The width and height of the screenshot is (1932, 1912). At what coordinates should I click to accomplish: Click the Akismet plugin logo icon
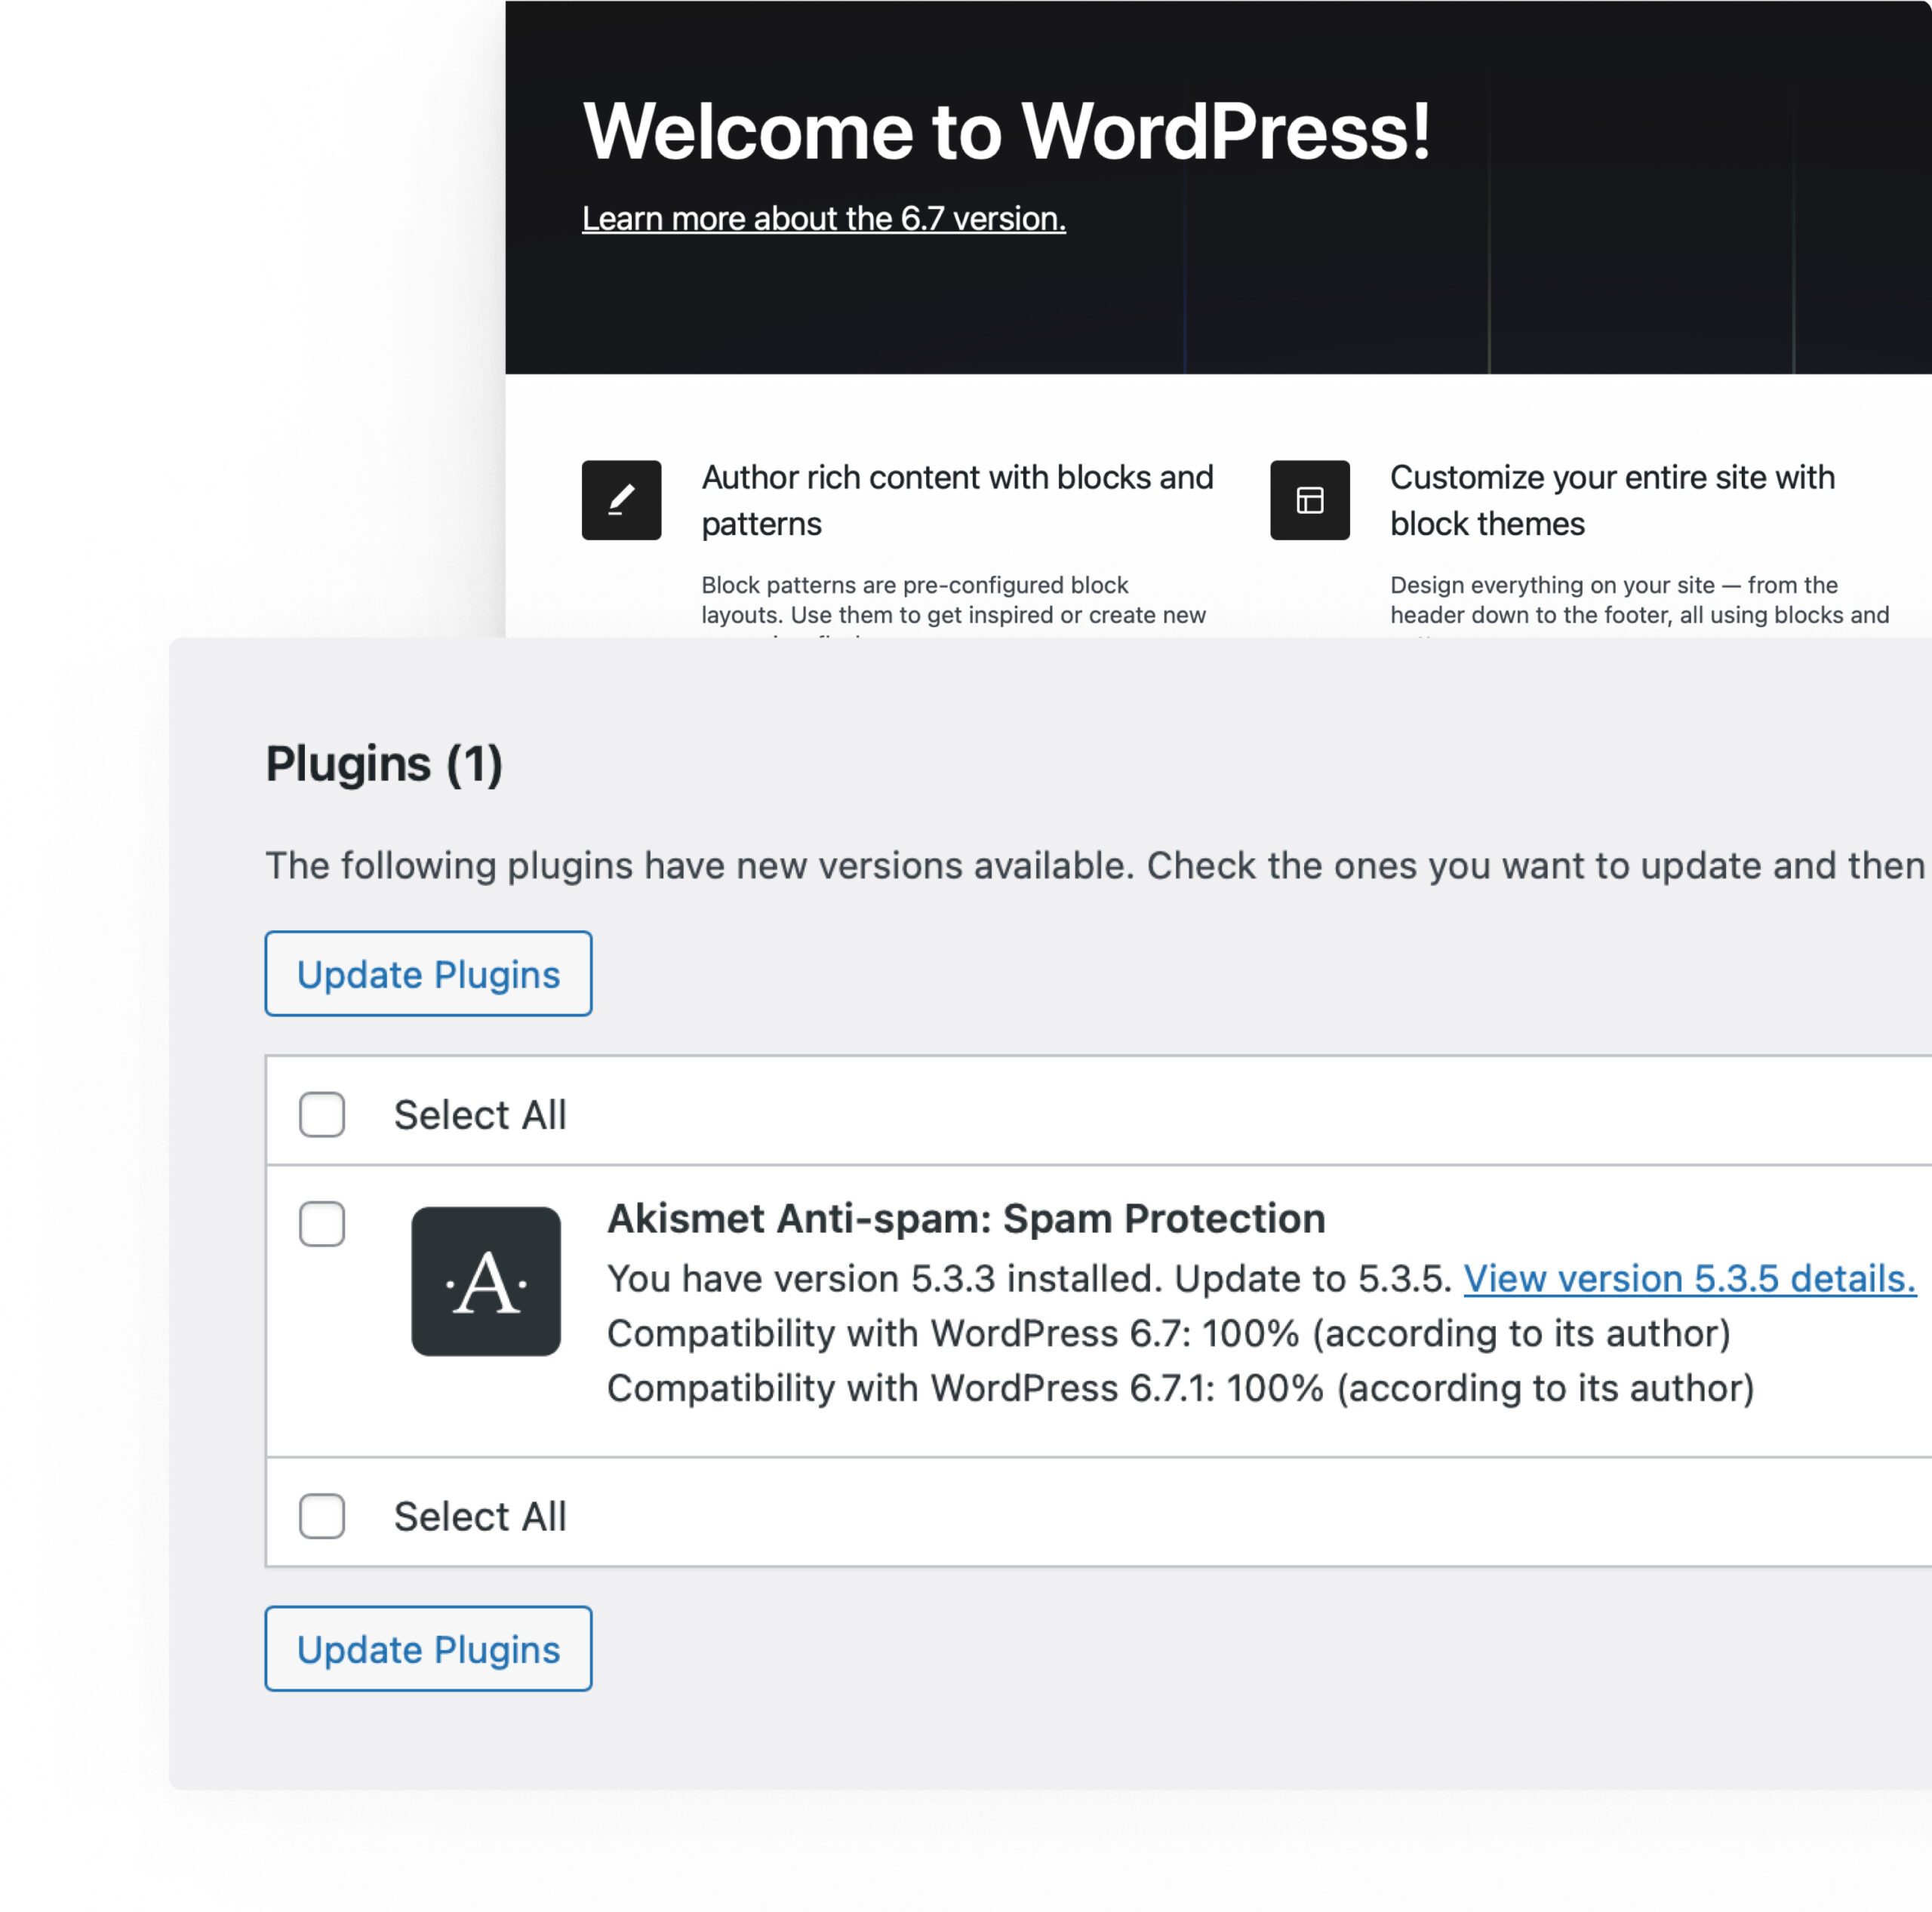pos(486,1281)
